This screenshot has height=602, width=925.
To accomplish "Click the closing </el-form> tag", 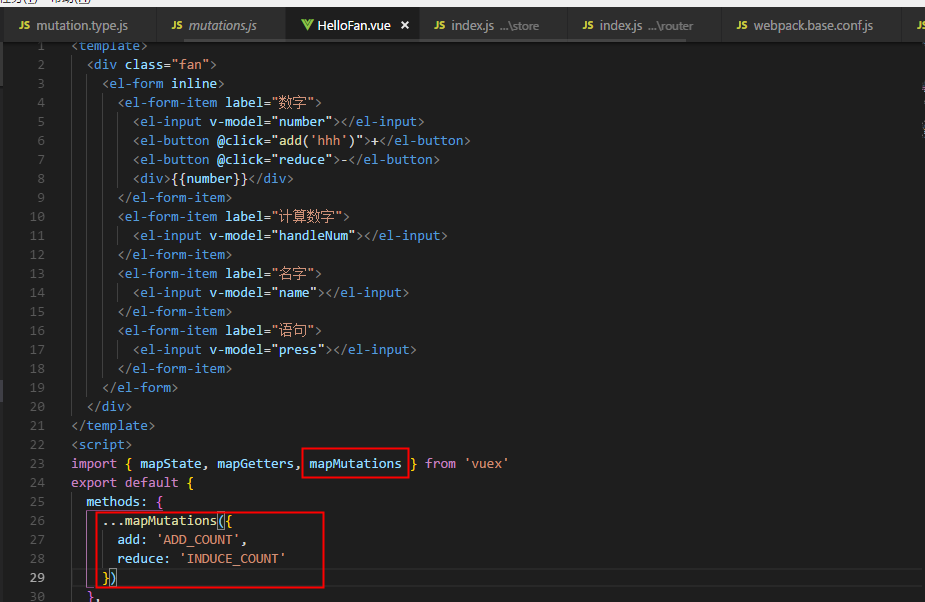I will [140, 388].
